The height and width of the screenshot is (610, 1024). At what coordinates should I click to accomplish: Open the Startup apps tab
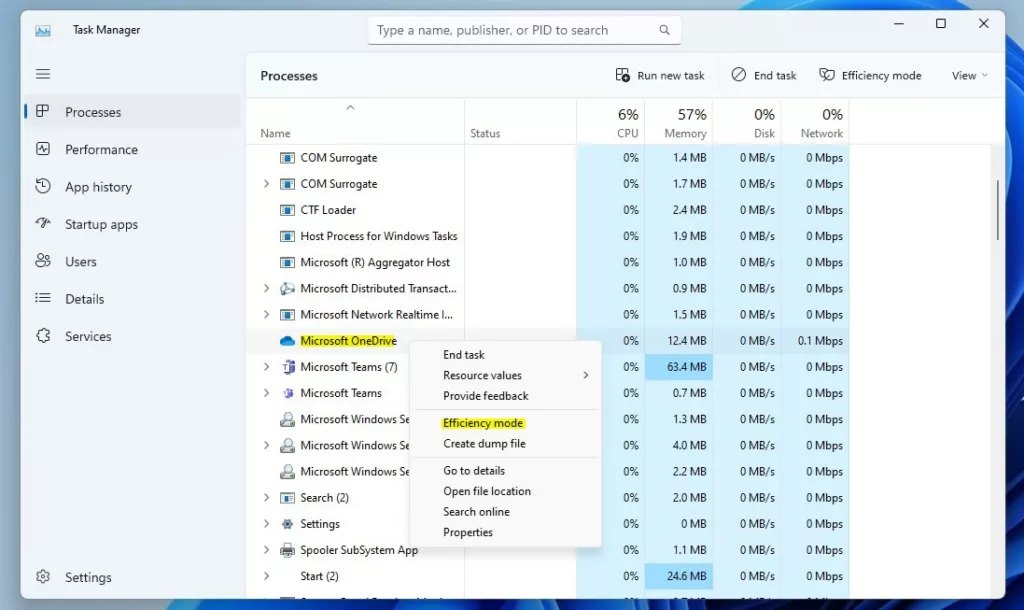coord(133,224)
